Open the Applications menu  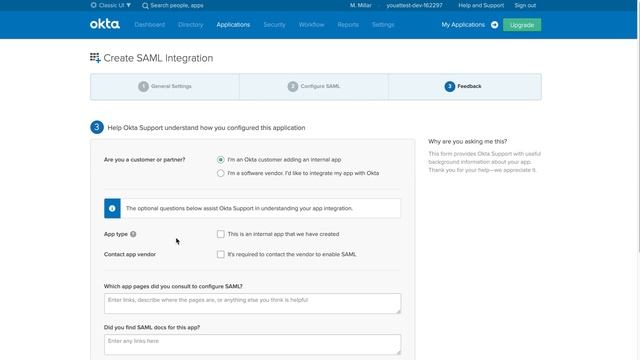click(233, 25)
